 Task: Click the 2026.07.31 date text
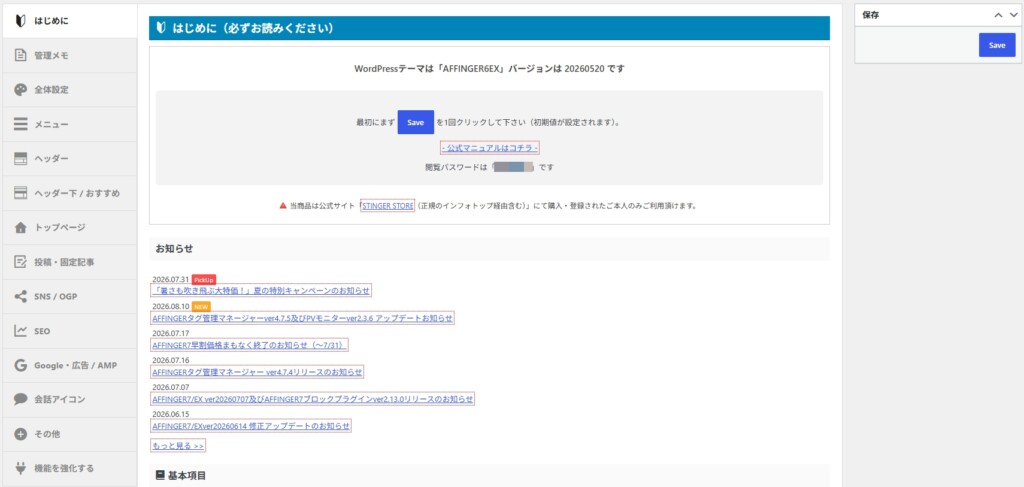[x=170, y=279]
